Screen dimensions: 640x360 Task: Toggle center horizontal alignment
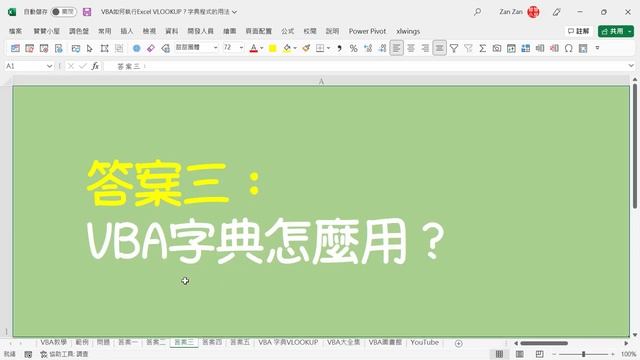pyautogui.click(x=411, y=48)
